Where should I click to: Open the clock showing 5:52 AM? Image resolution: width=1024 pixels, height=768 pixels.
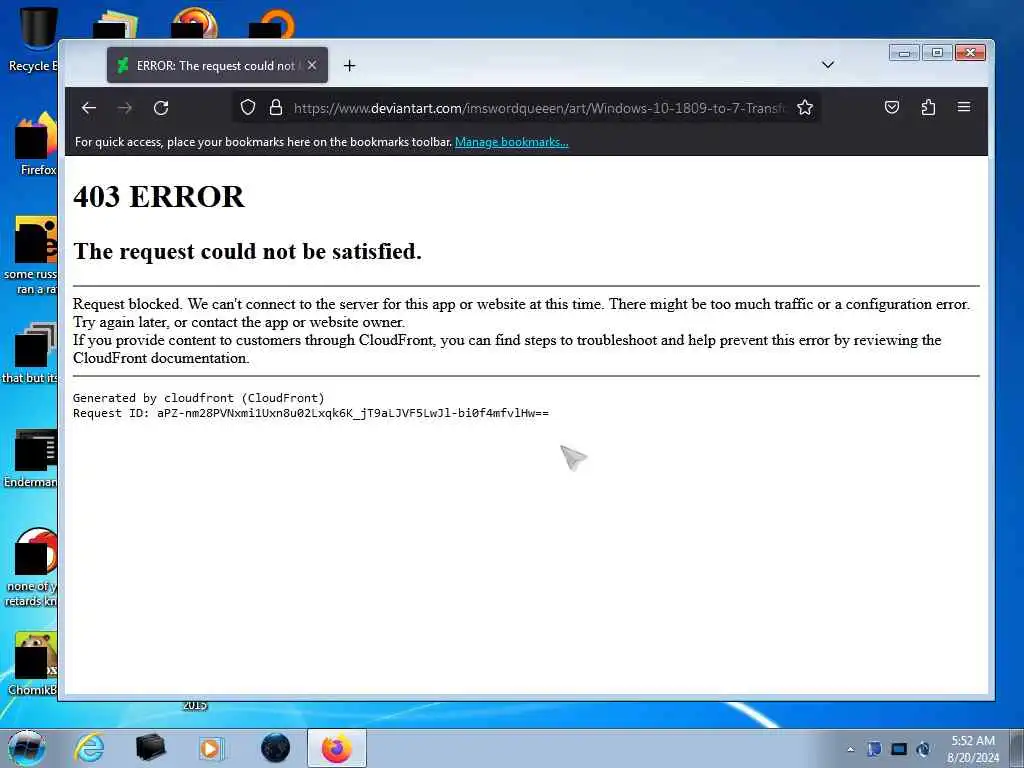[x=973, y=749]
